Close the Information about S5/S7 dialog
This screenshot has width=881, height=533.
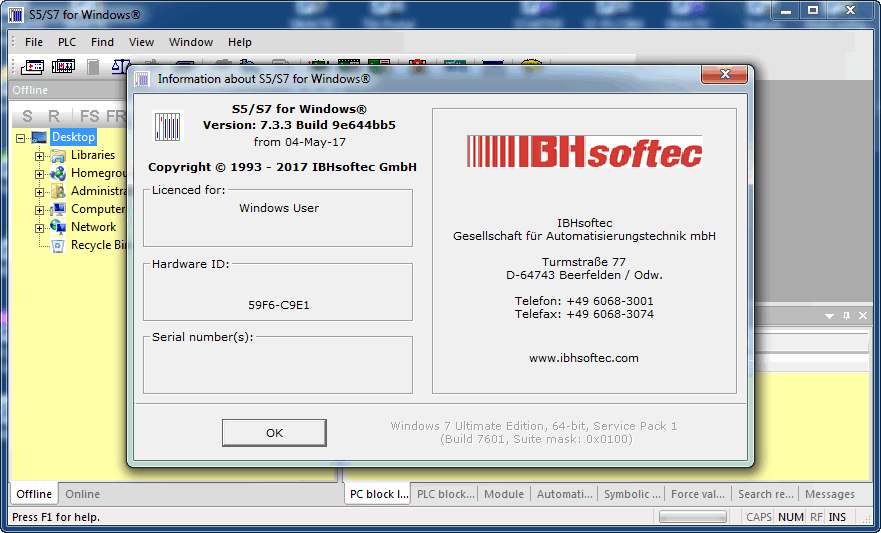coord(725,74)
